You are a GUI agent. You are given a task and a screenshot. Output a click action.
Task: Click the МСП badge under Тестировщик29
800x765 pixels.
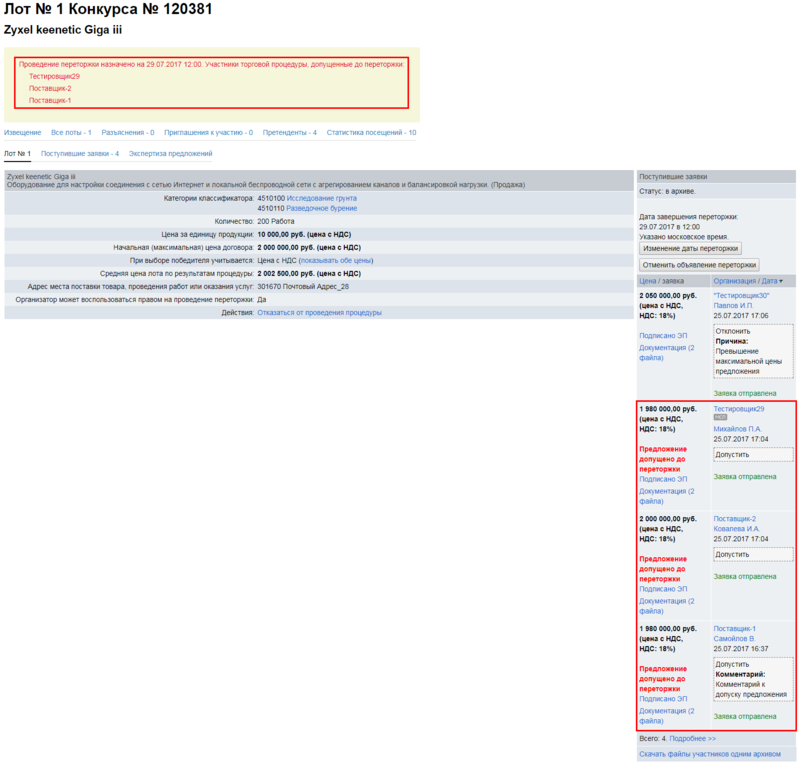click(x=720, y=418)
